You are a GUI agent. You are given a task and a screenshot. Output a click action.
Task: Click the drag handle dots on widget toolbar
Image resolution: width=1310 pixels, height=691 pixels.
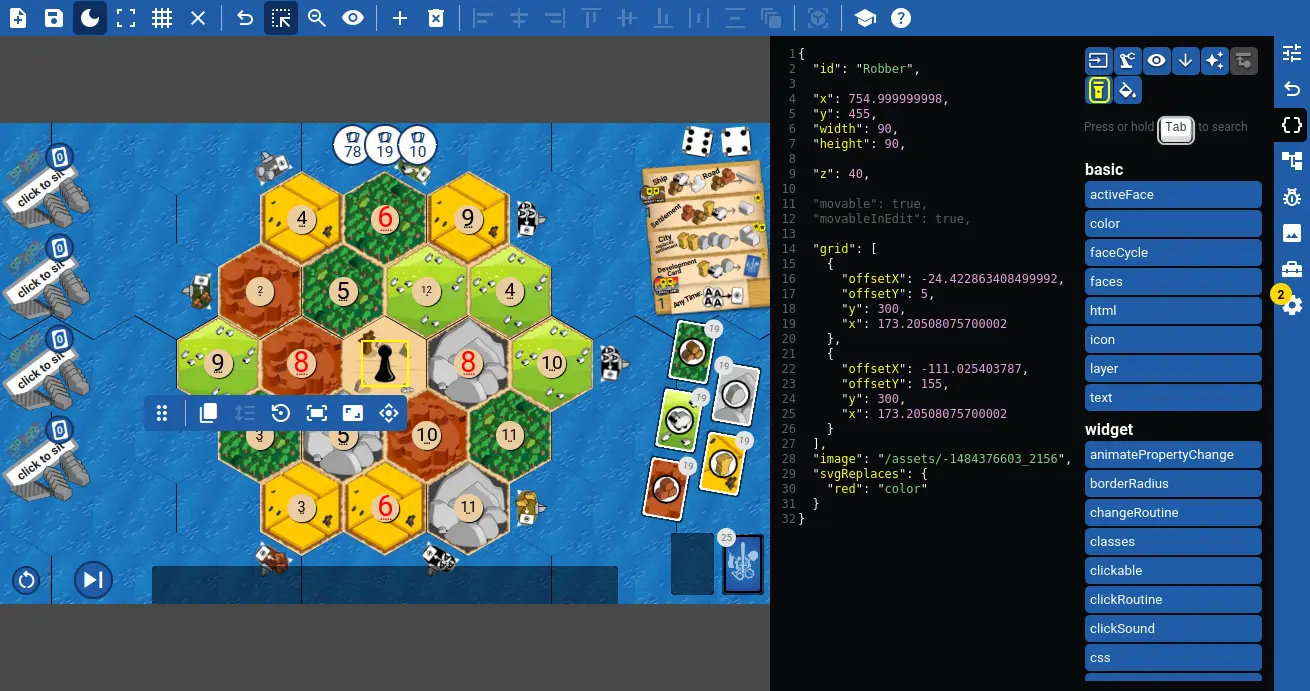coord(162,413)
